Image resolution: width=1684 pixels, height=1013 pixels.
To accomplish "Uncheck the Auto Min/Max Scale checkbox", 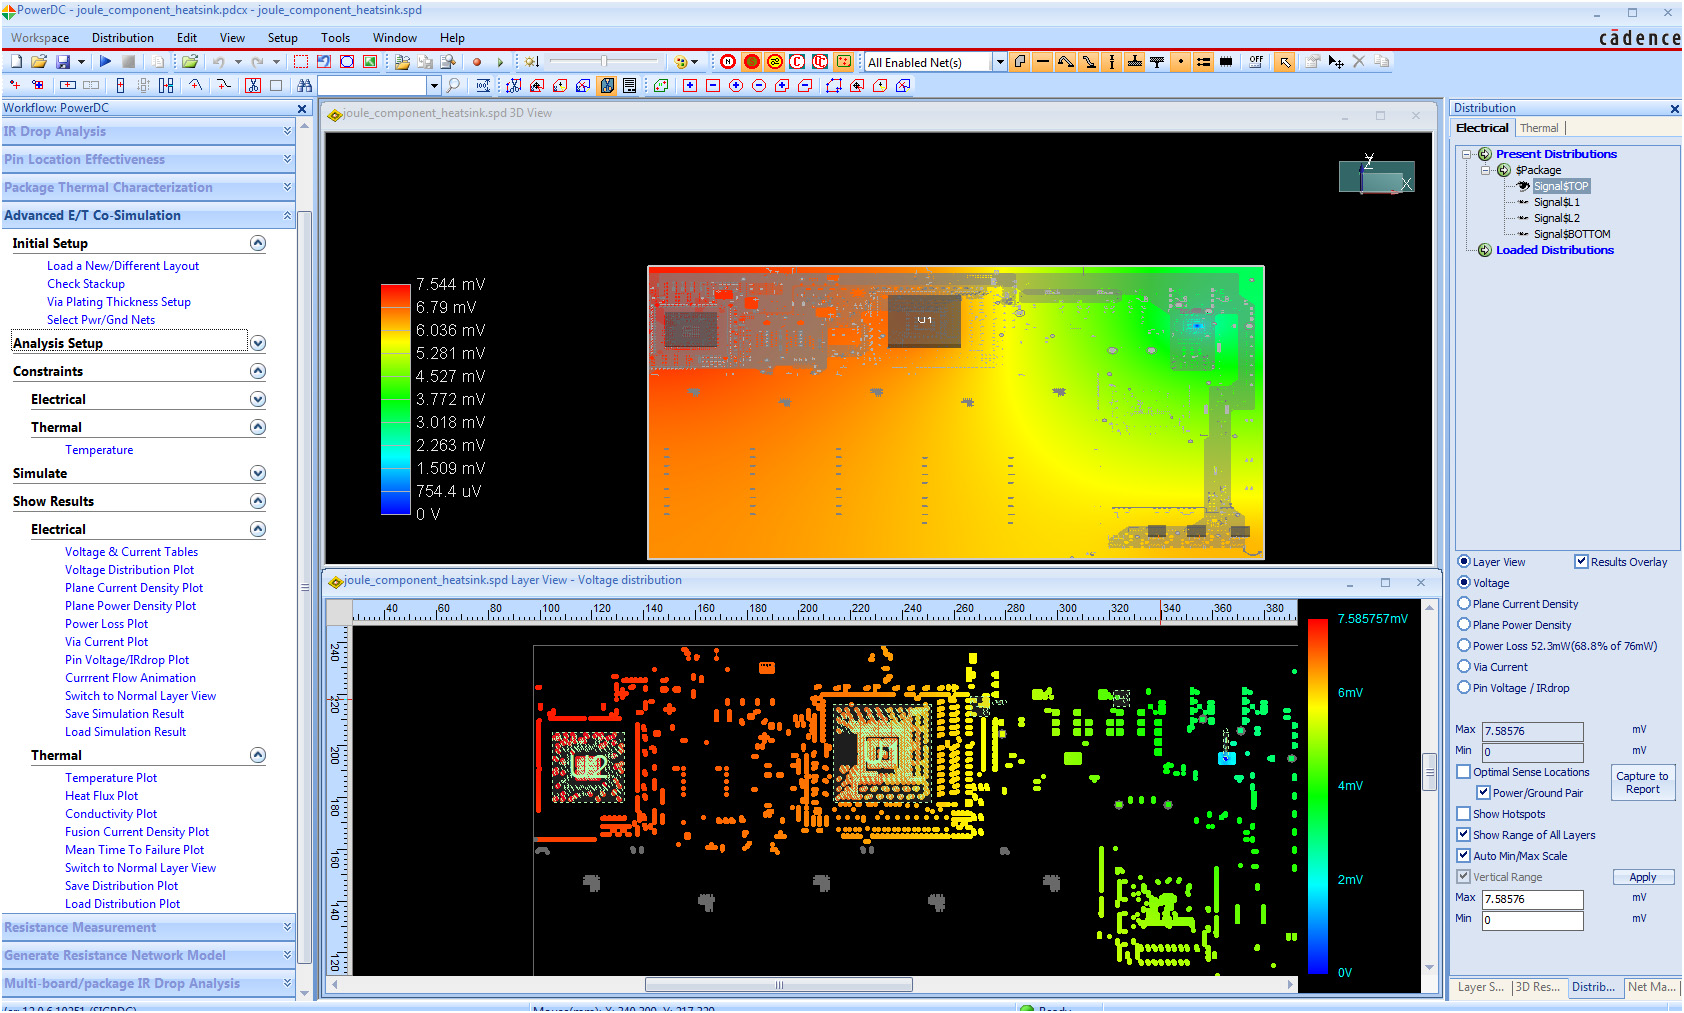I will click(x=1464, y=856).
